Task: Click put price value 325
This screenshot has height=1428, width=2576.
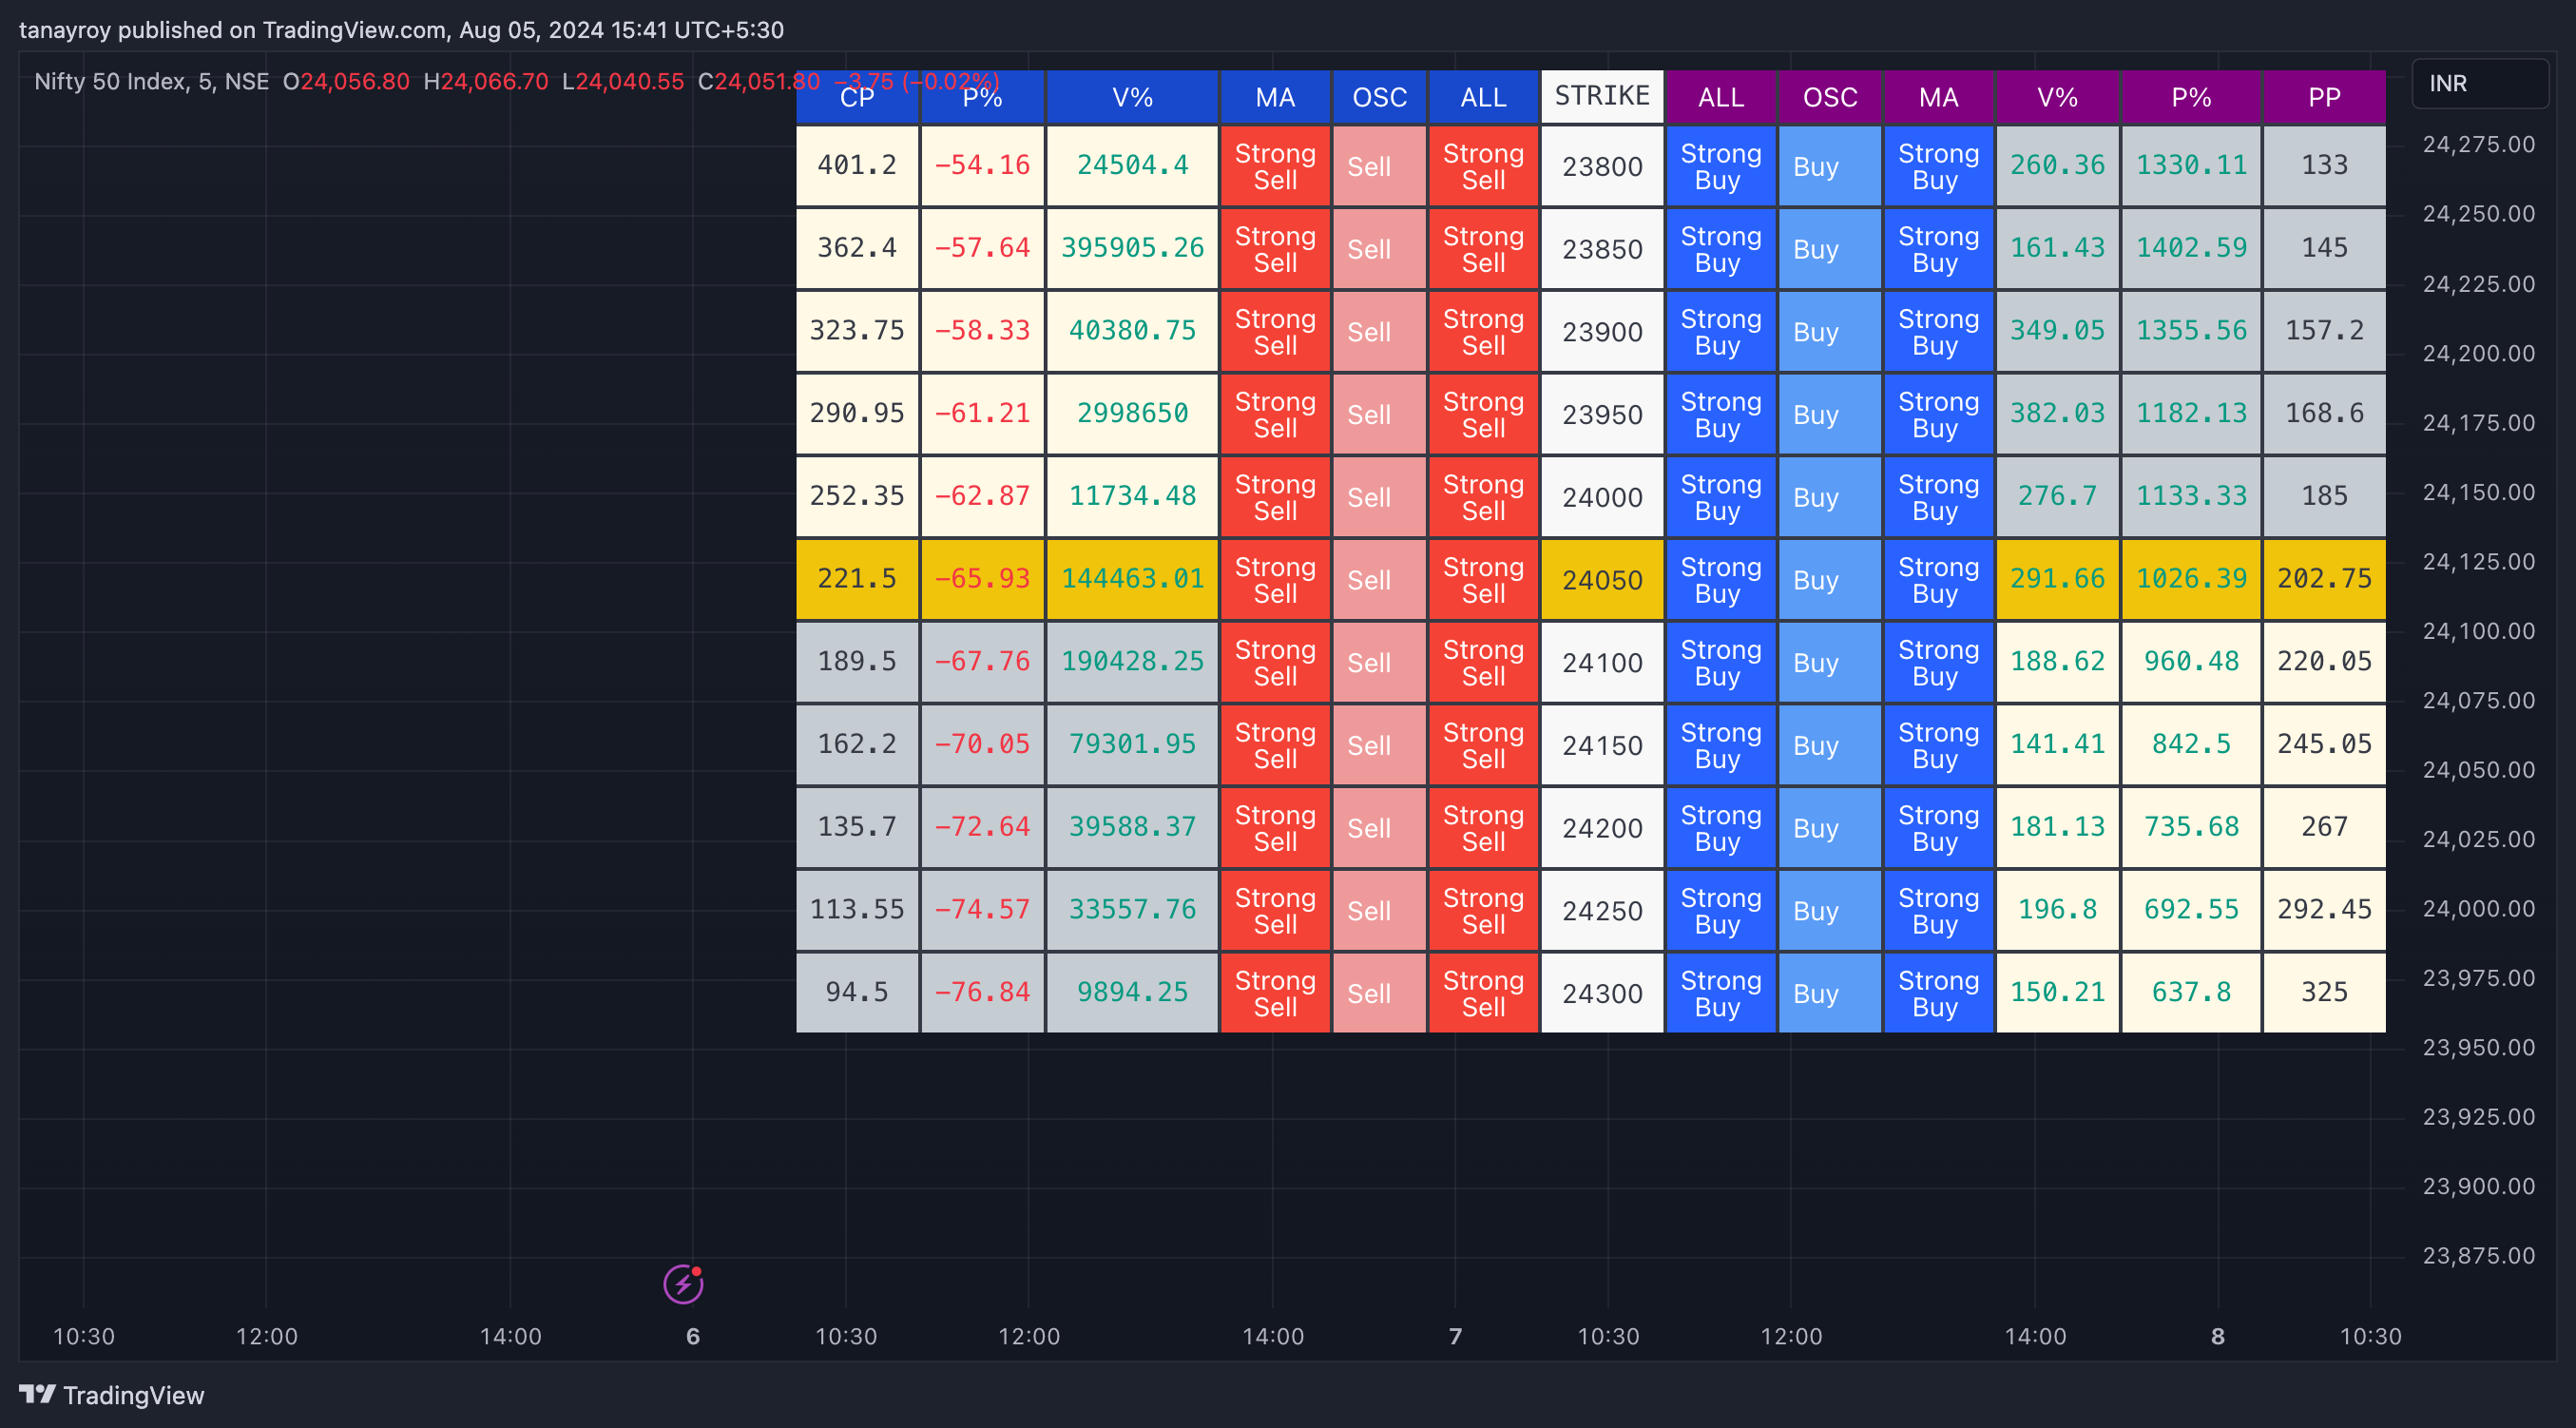Action: tap(2324, 993)
